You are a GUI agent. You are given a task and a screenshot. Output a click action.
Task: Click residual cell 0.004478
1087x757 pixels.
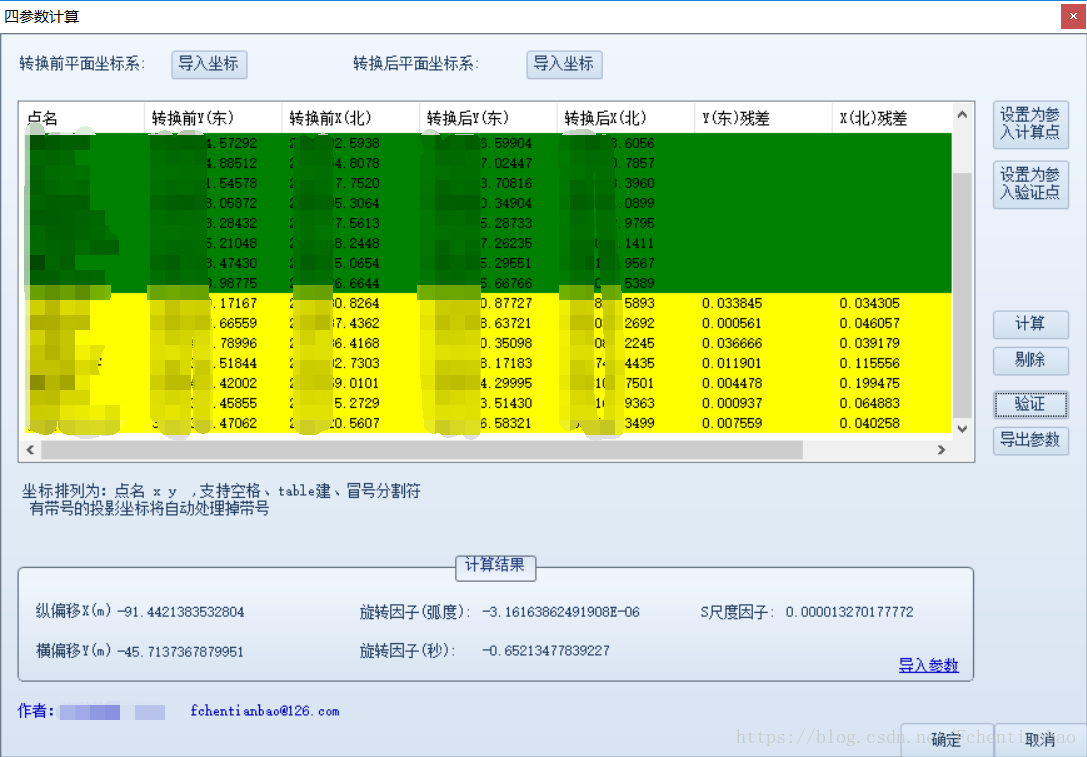coord(732,383)
